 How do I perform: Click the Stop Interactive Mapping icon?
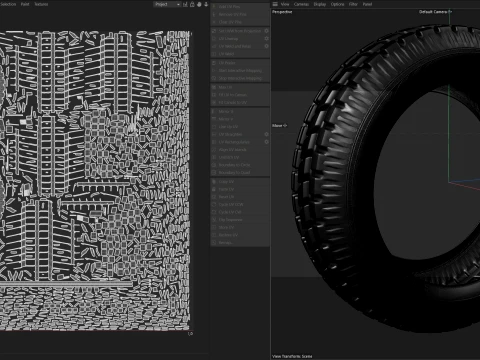[214, 78]
